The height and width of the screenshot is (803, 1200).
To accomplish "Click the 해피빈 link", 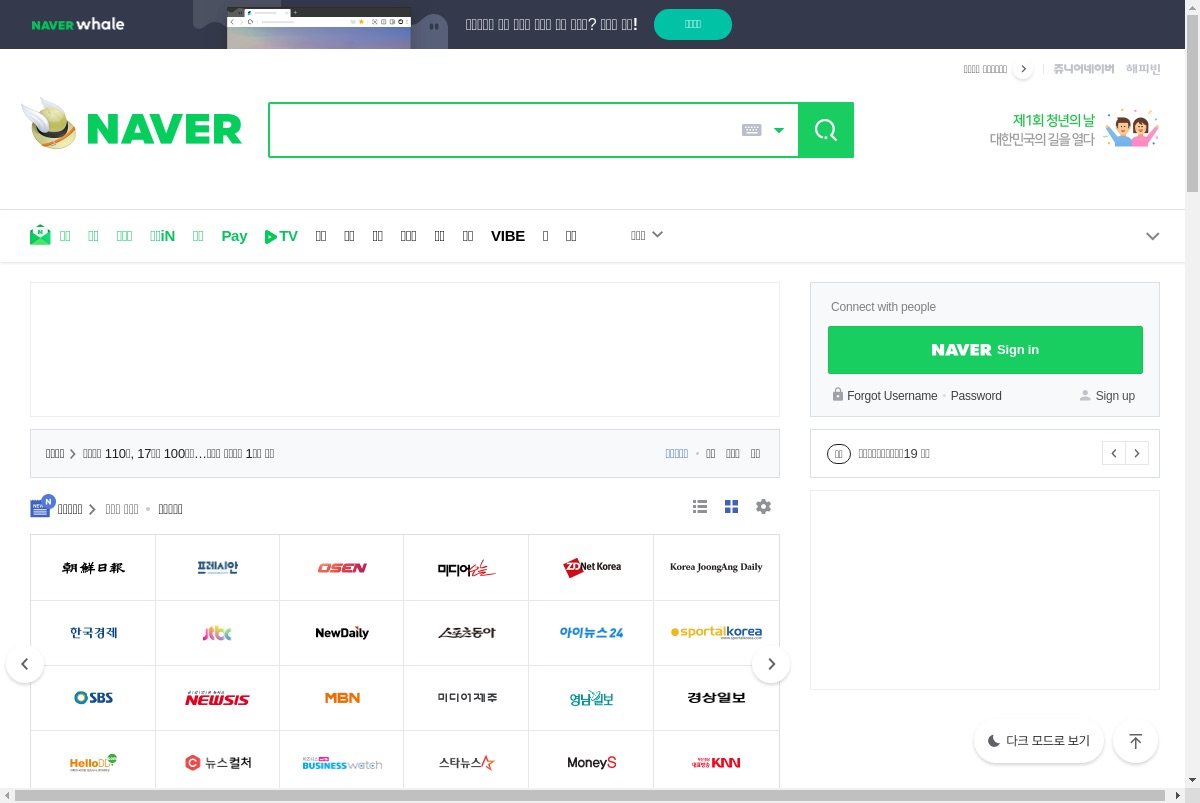I will click(1143, 69).
